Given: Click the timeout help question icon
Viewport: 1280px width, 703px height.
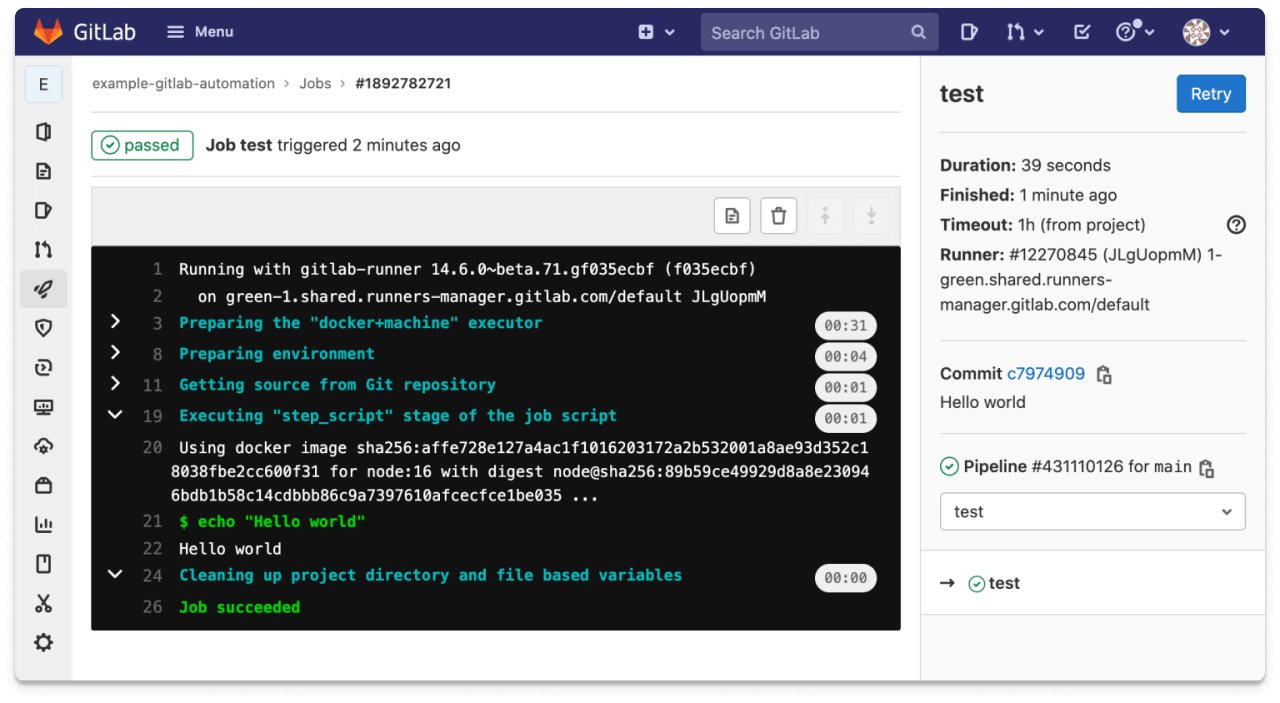Looking at the screenshot, I should click(x=1236, y=225).
